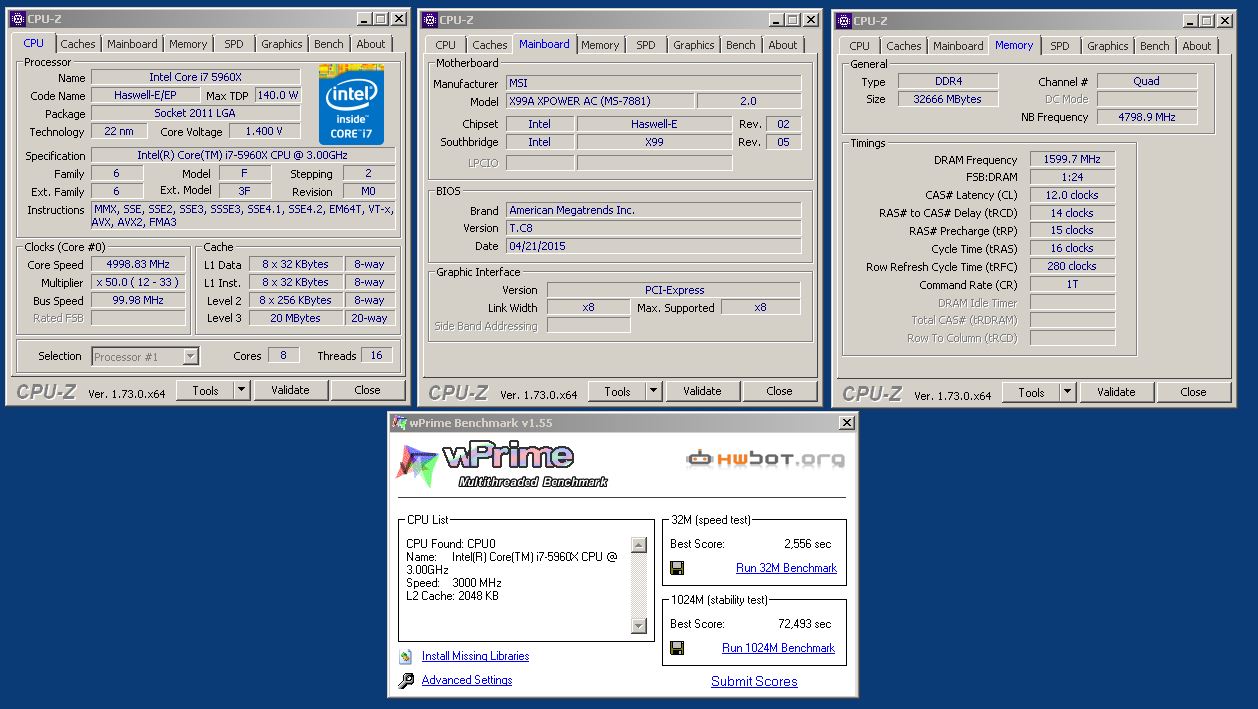This screenshot has height=709, width=1258.
Task: Click the wPrime Multithreaded Benchmark logo
Action: [503, 465]
